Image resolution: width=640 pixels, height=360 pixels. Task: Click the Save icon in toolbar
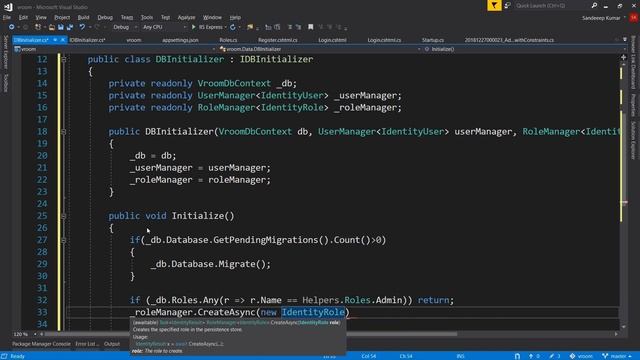60,27
